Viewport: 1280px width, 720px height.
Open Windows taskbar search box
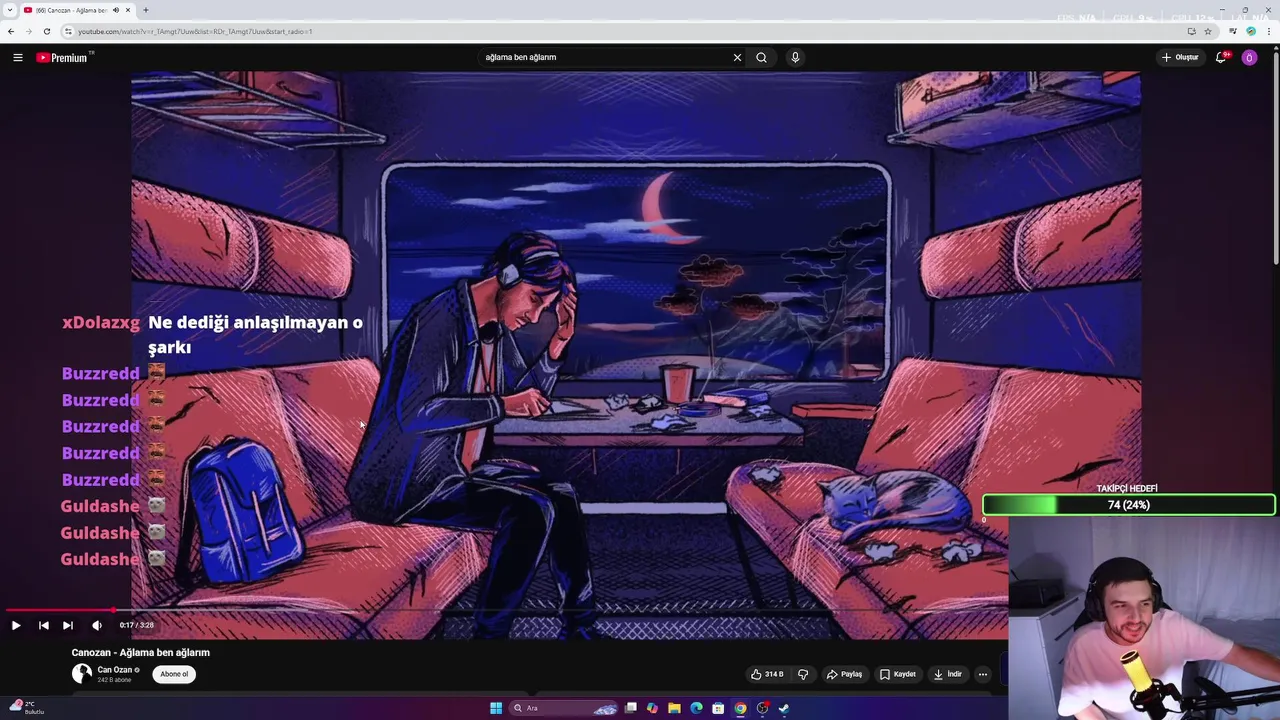[564, 708]
